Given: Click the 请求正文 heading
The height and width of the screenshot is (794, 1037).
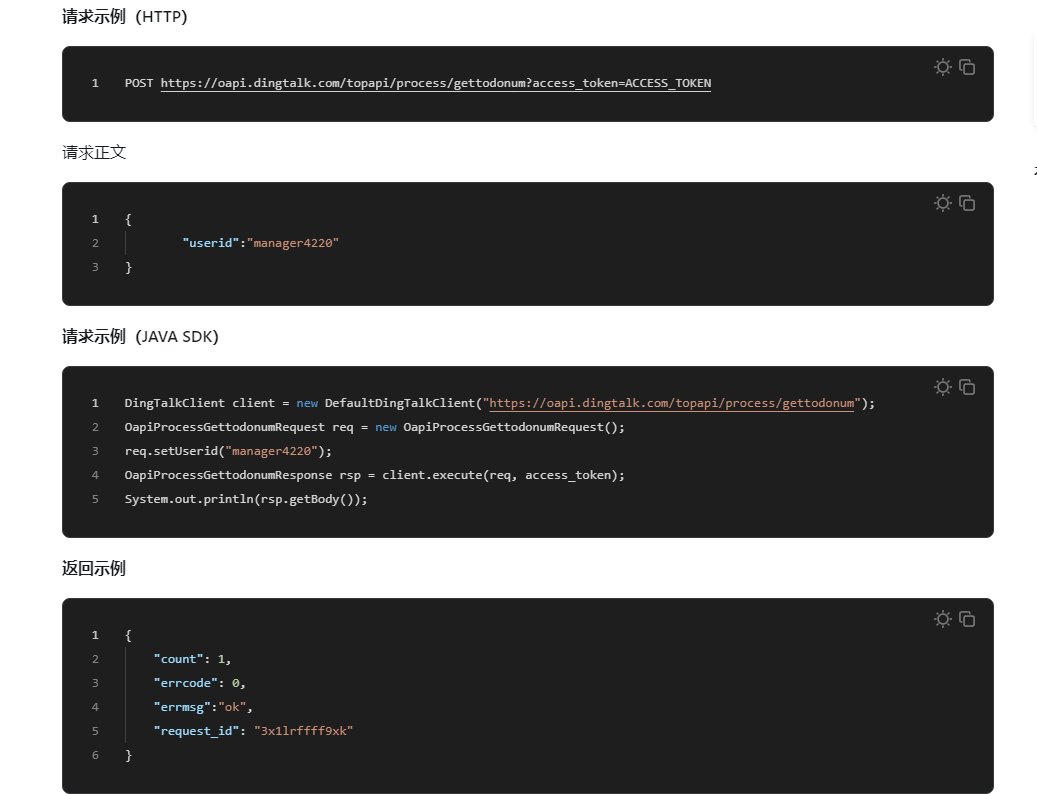Looking at the screenshot, I should pyautogui.click(x=94, y=152).
